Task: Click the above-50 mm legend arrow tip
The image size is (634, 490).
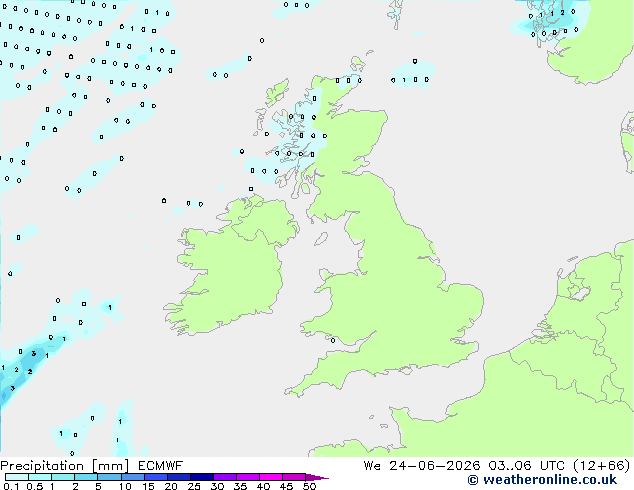Action: pyautogui.click(x=317, y=478)
